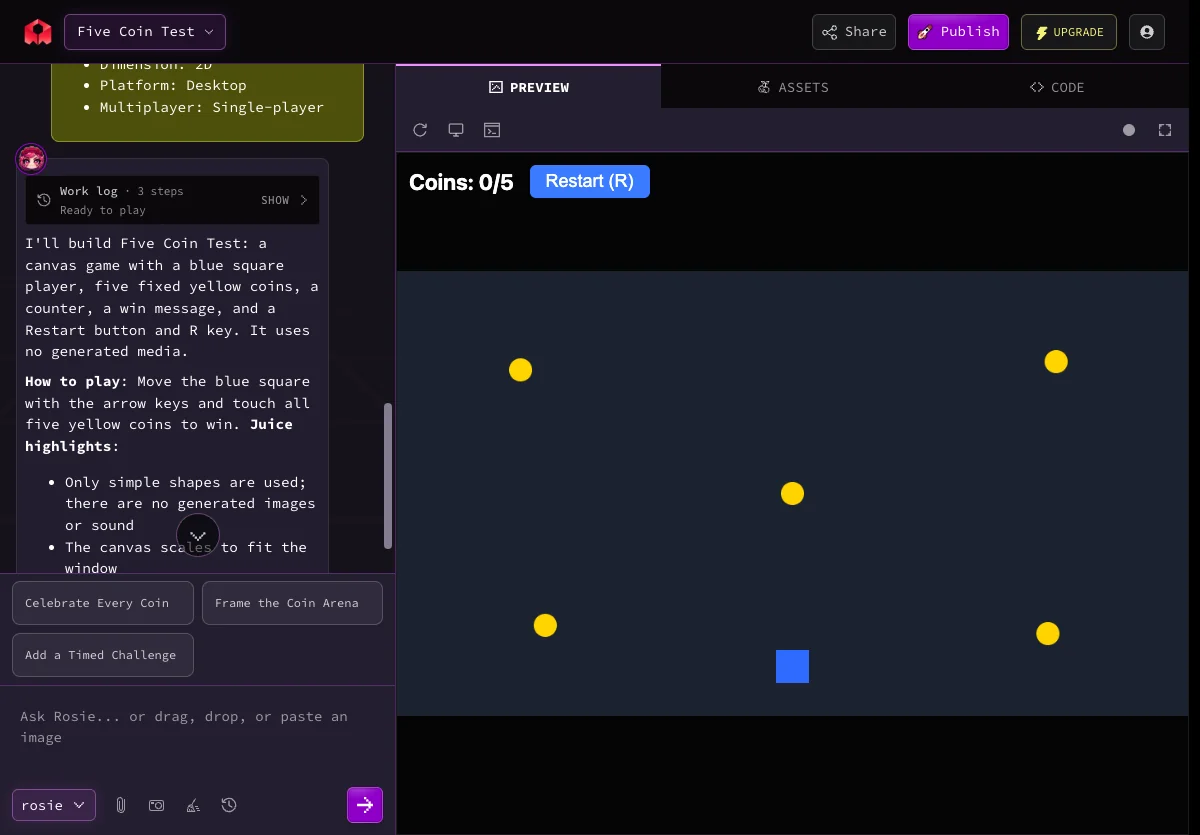Image resolution: width=1200 pixels, height=835 pixels.
Task: Toggle desktop device preview icon
Action: pos(456,130)
